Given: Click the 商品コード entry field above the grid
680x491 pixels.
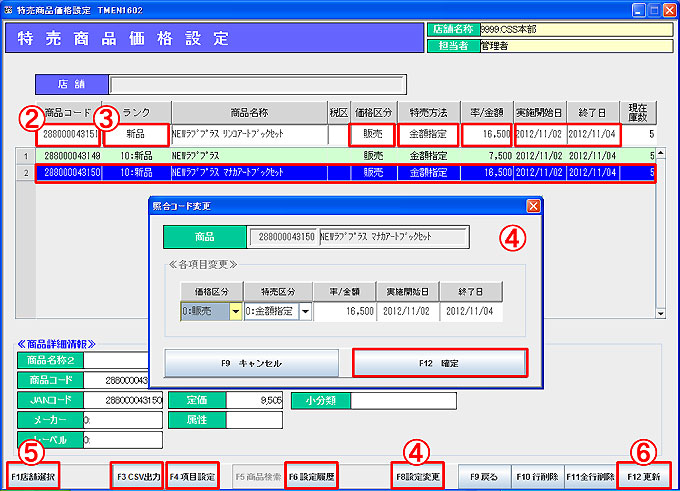Looking at the screenshot, I should tap(69, 134).
